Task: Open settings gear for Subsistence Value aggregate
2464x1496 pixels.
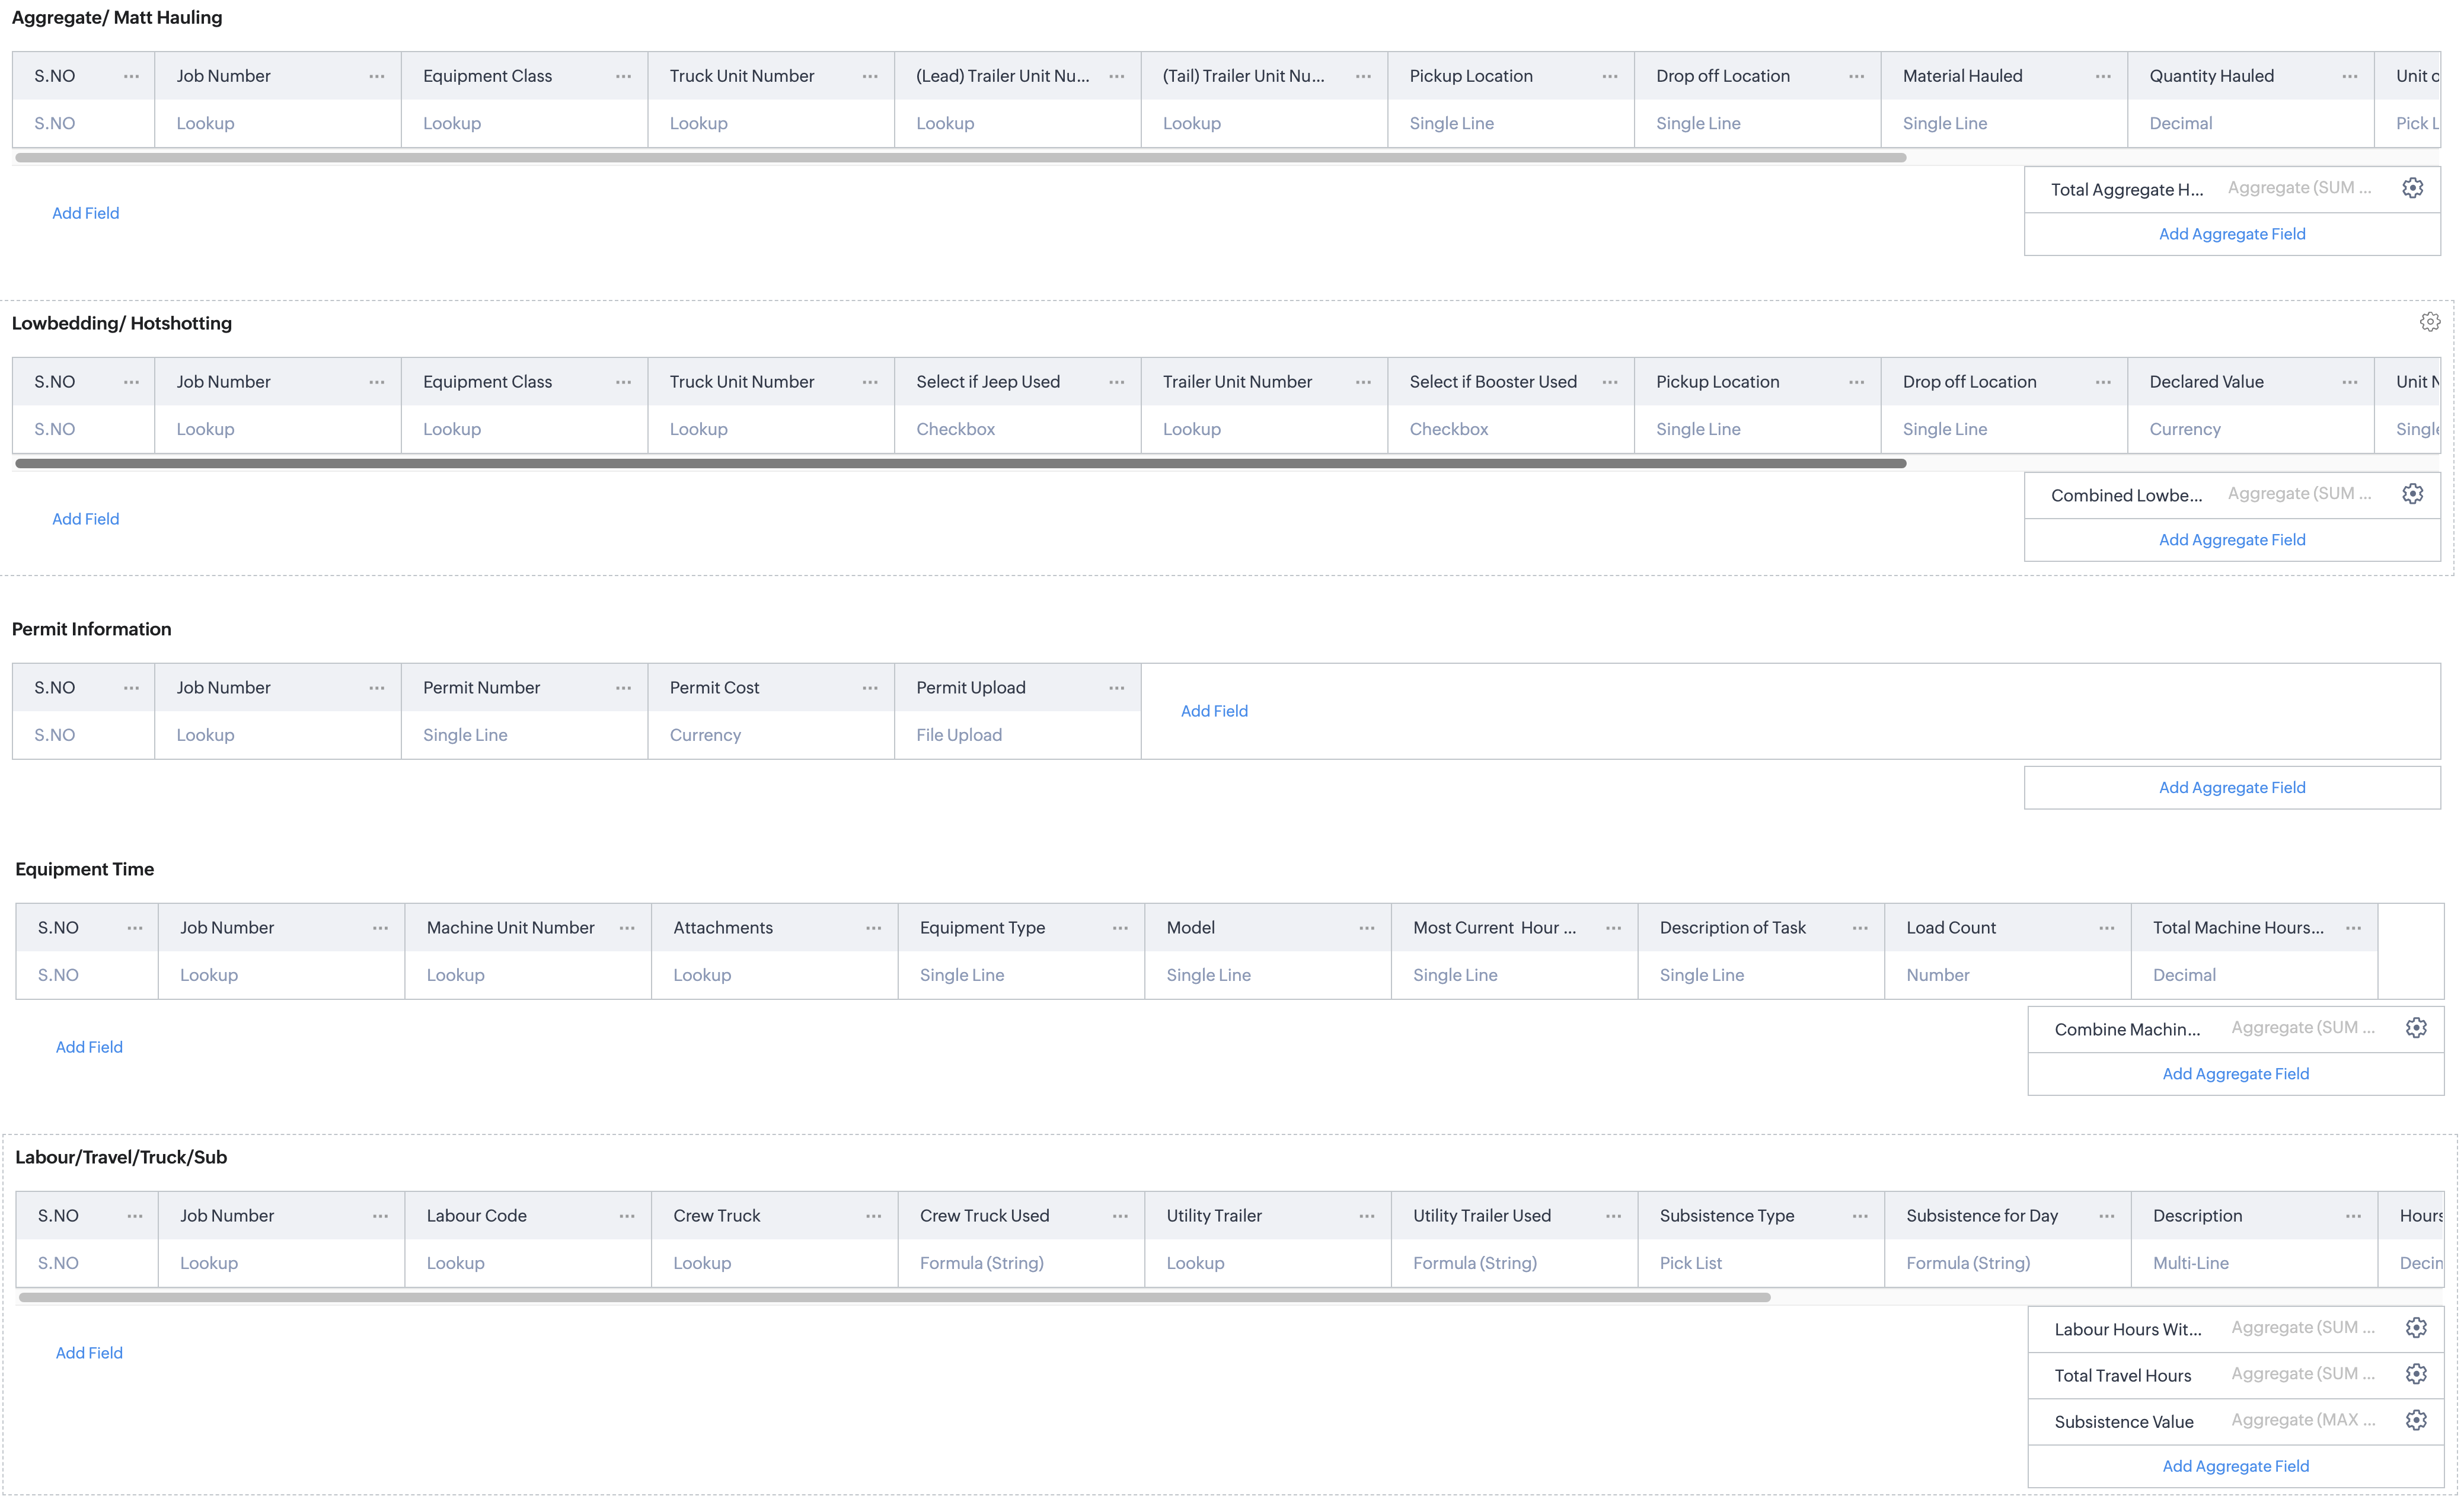Action: click(2416, 1420)
